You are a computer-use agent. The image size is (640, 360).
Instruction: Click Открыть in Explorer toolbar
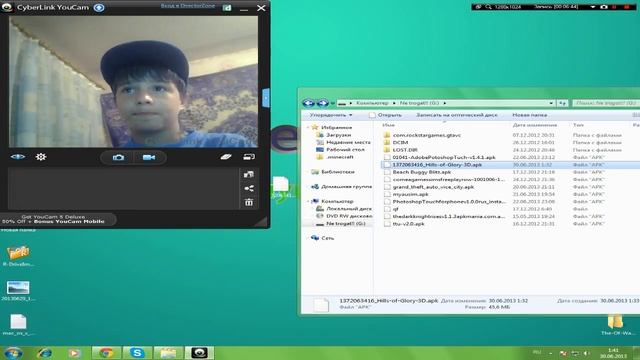(x=385, y=115)
